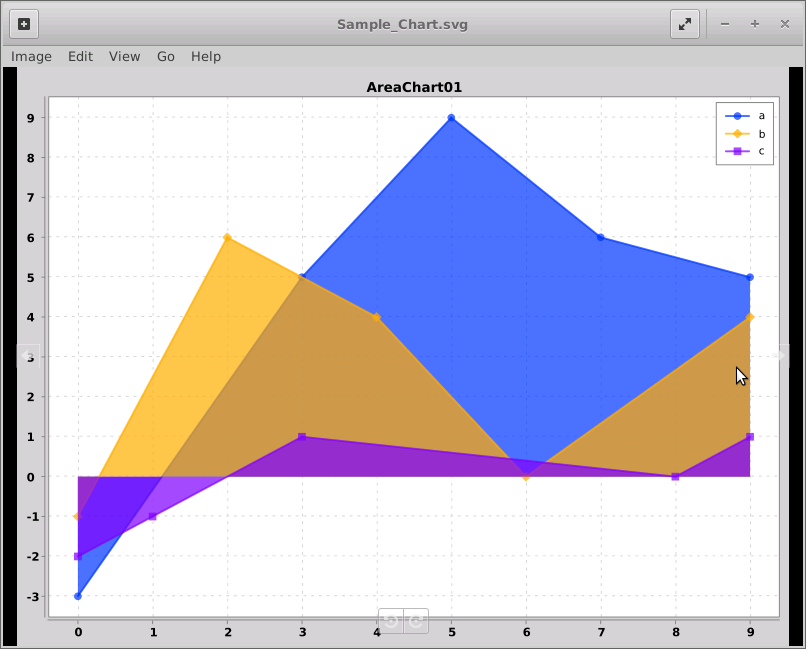This screenshot has width=806, height=649.
Task: Open the Edit menu
Action: tap(80, 57)
